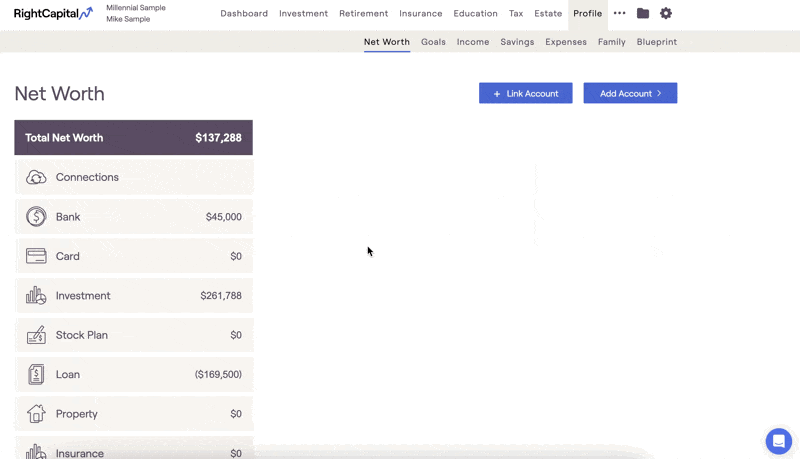
Task: Click the Stock Plan row label
Action: click(x=82, y=335)
